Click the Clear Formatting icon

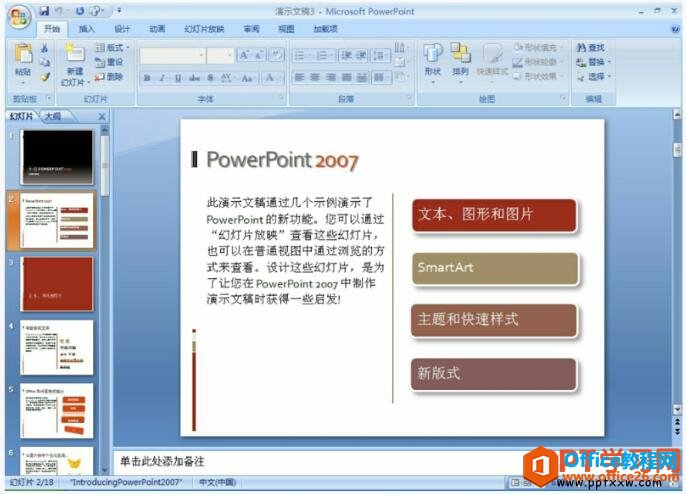pyautogui.click(x=276, y=55)
